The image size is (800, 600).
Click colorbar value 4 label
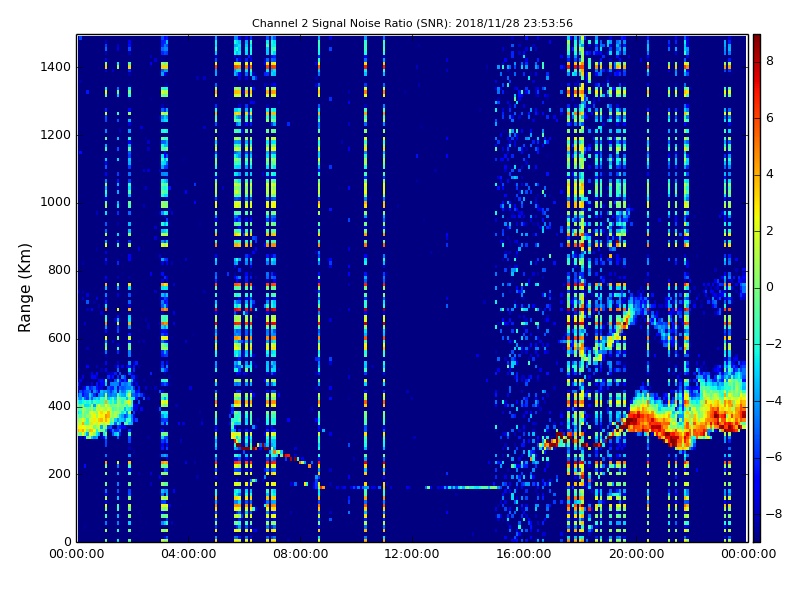[x=770, y=174]
